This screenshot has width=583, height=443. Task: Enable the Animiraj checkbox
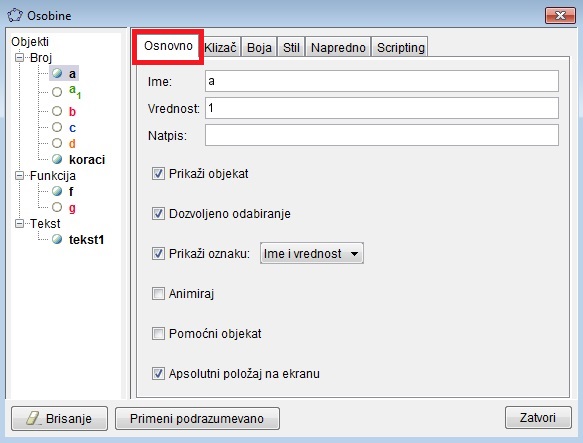pos(158,293)
